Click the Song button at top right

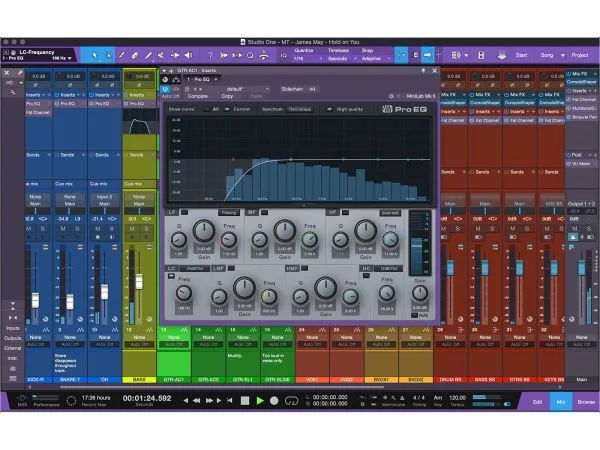coord(547,55)
